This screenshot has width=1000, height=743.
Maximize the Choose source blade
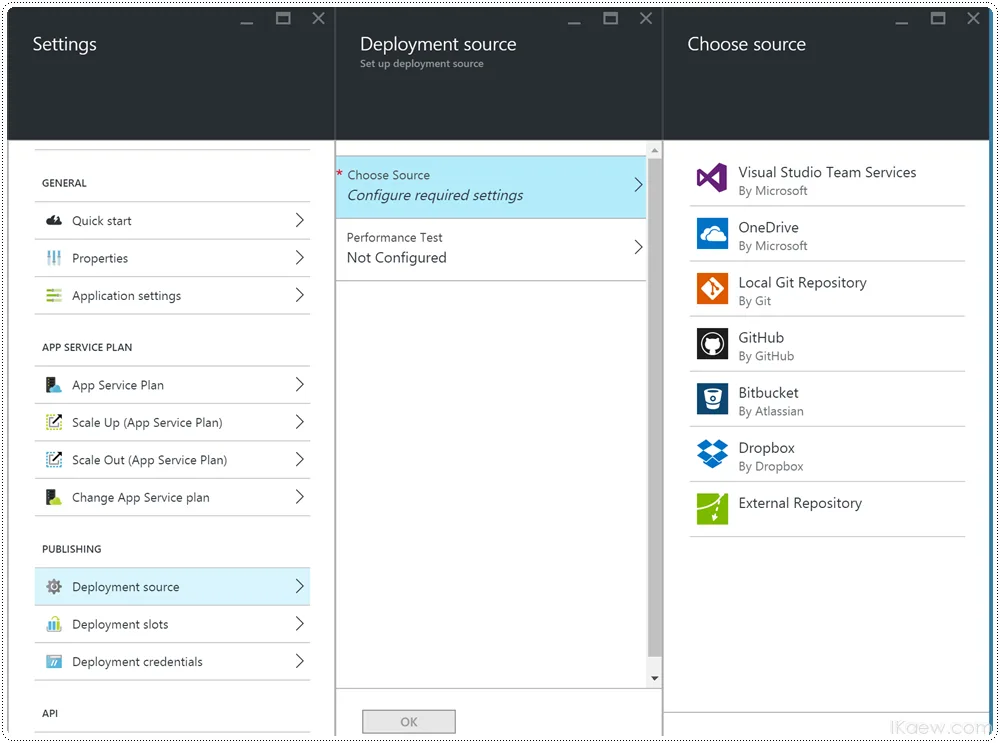938,18
